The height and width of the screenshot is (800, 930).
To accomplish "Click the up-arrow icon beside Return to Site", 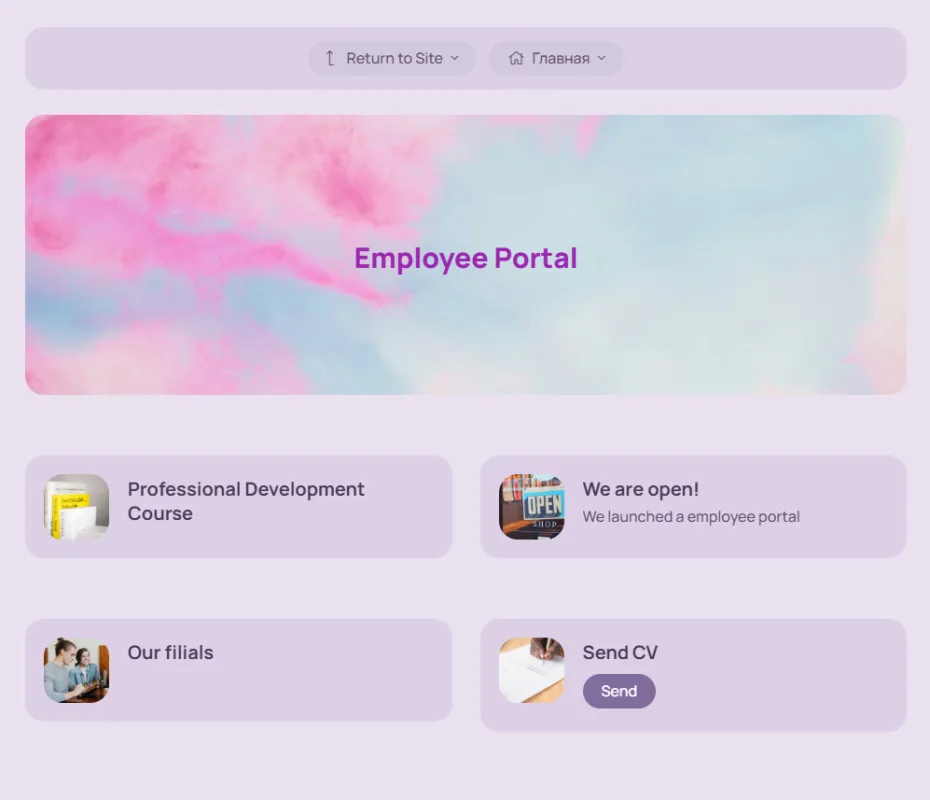I will point(330,58).
